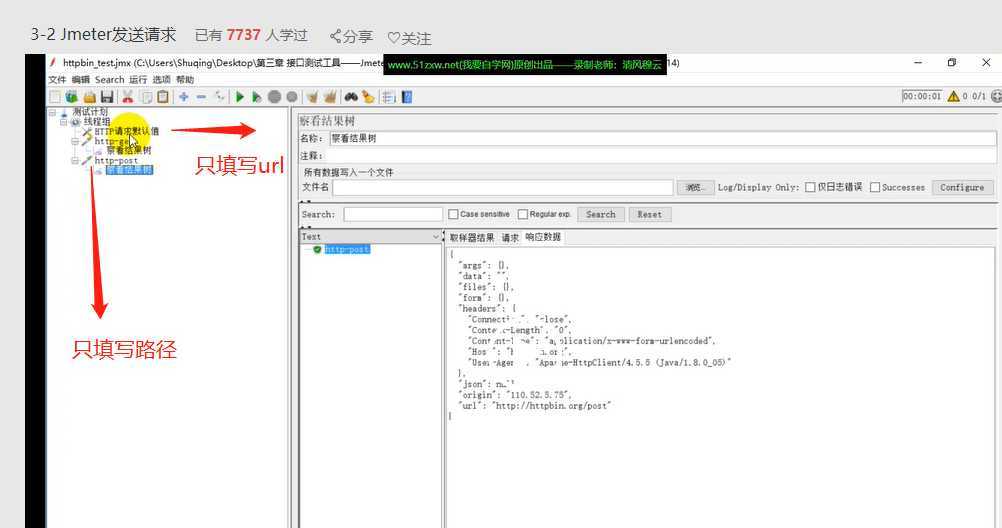Open the Function Helper dialog icon
Image resolution: width=1002 pixels, height=528 pixels.
[388, 97]
